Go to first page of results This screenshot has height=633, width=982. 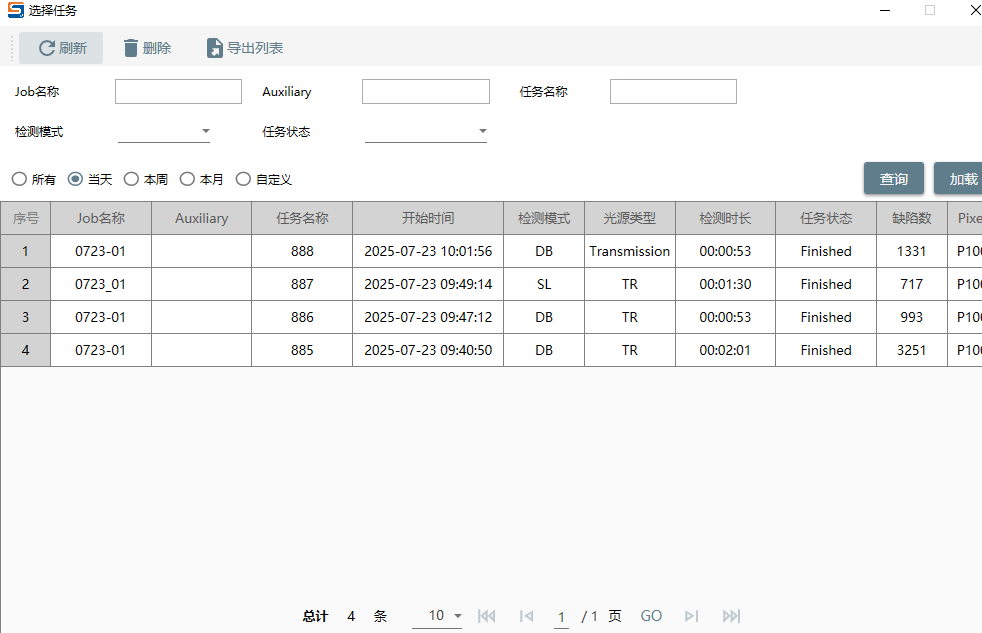pos(487,616)
